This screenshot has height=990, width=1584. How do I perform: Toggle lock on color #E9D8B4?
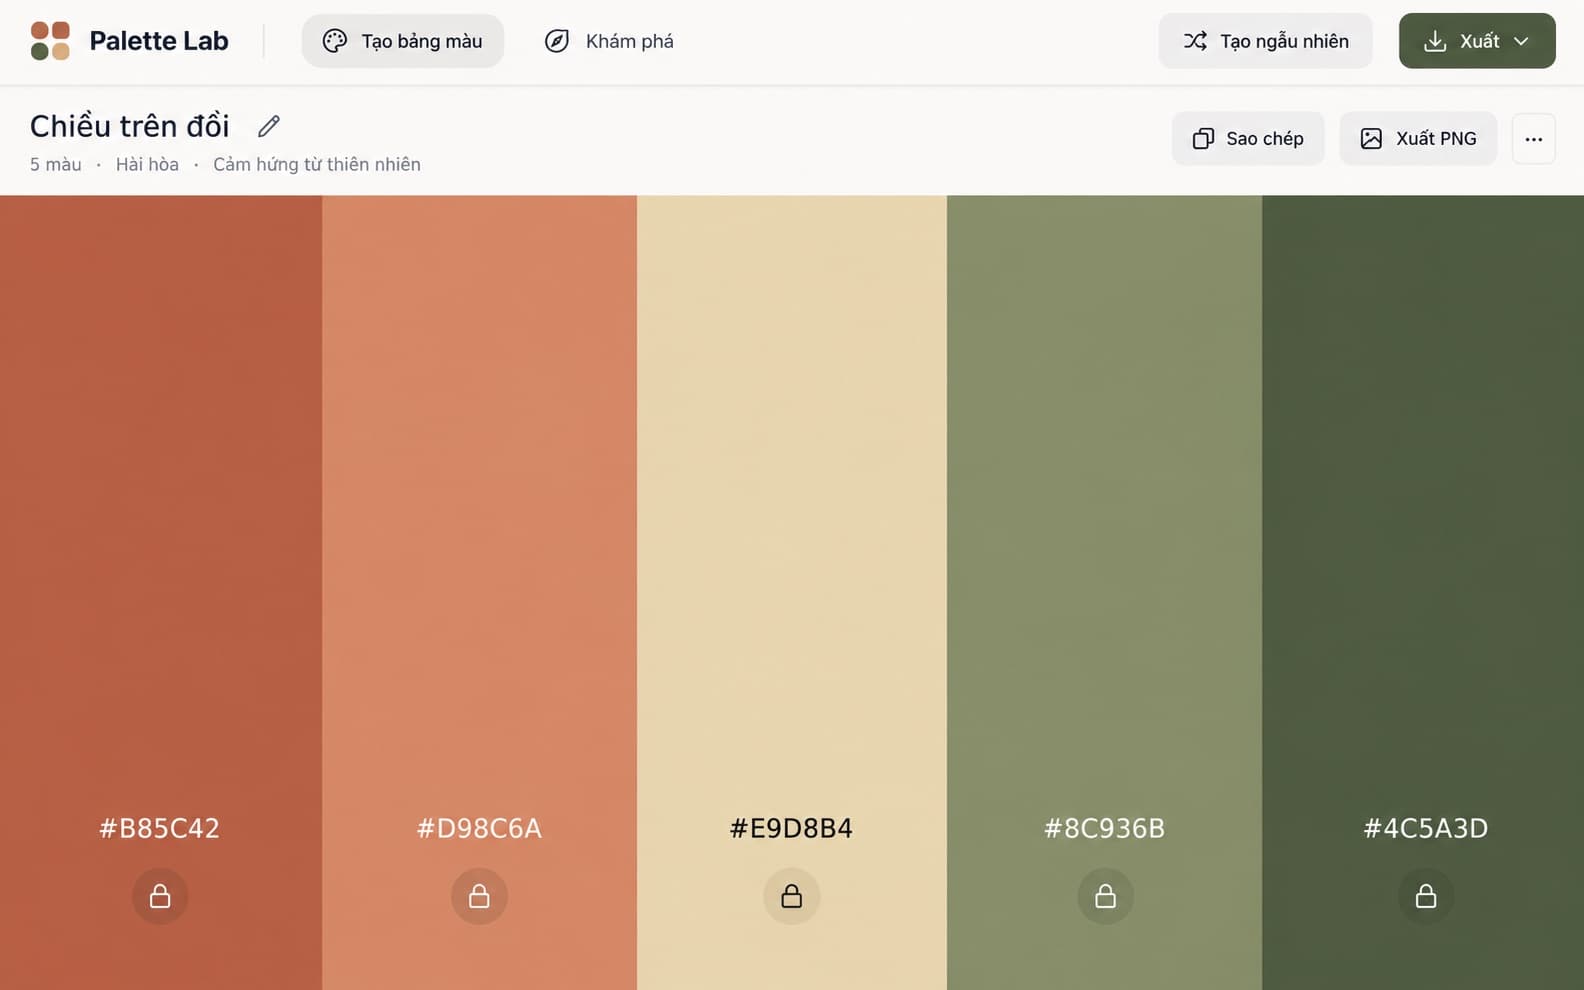coord(792,896)
